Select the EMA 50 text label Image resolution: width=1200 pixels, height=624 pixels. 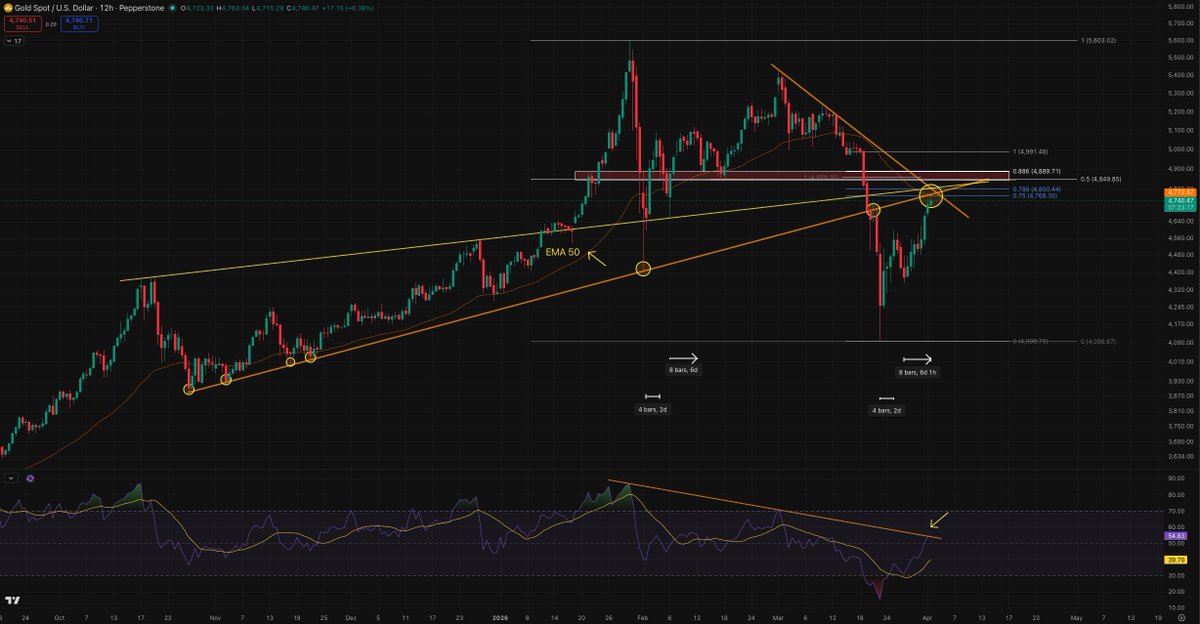click(x=562, y=253)
